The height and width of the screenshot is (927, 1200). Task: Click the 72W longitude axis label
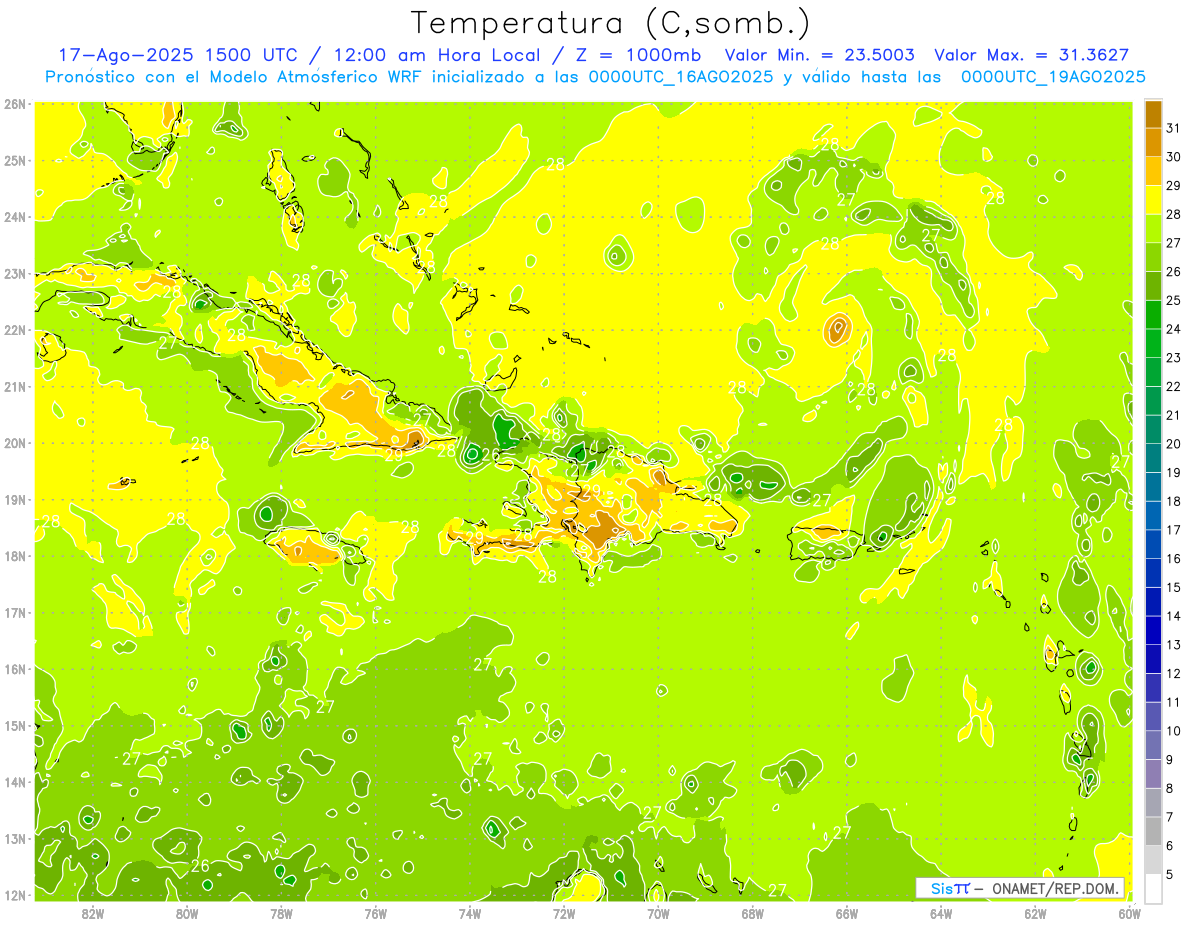(x=564, y=913)
